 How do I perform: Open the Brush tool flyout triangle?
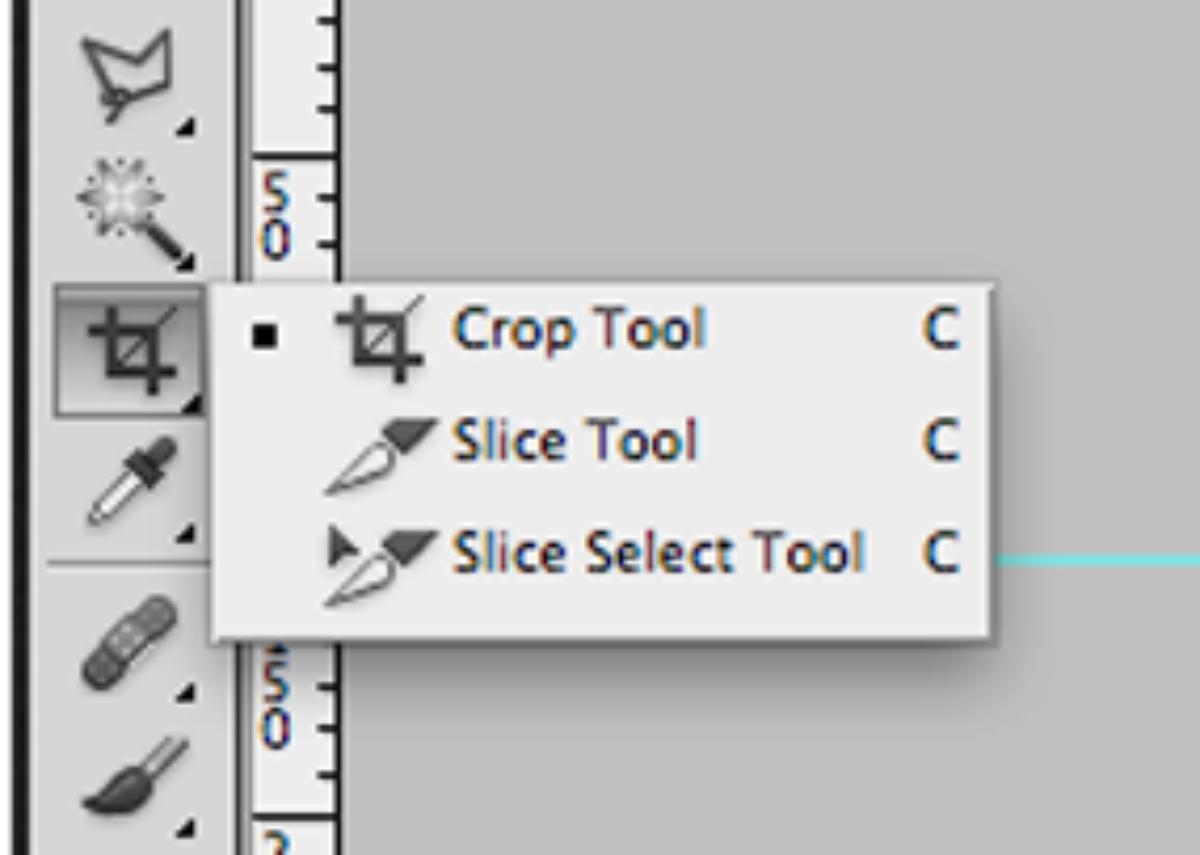point(187,827)
